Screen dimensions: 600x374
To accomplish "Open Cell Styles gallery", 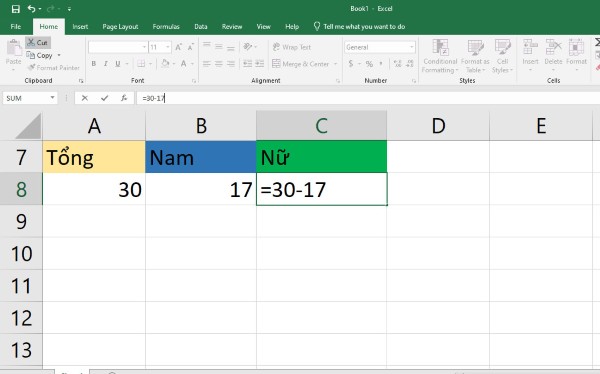I will tap(502, 56).
